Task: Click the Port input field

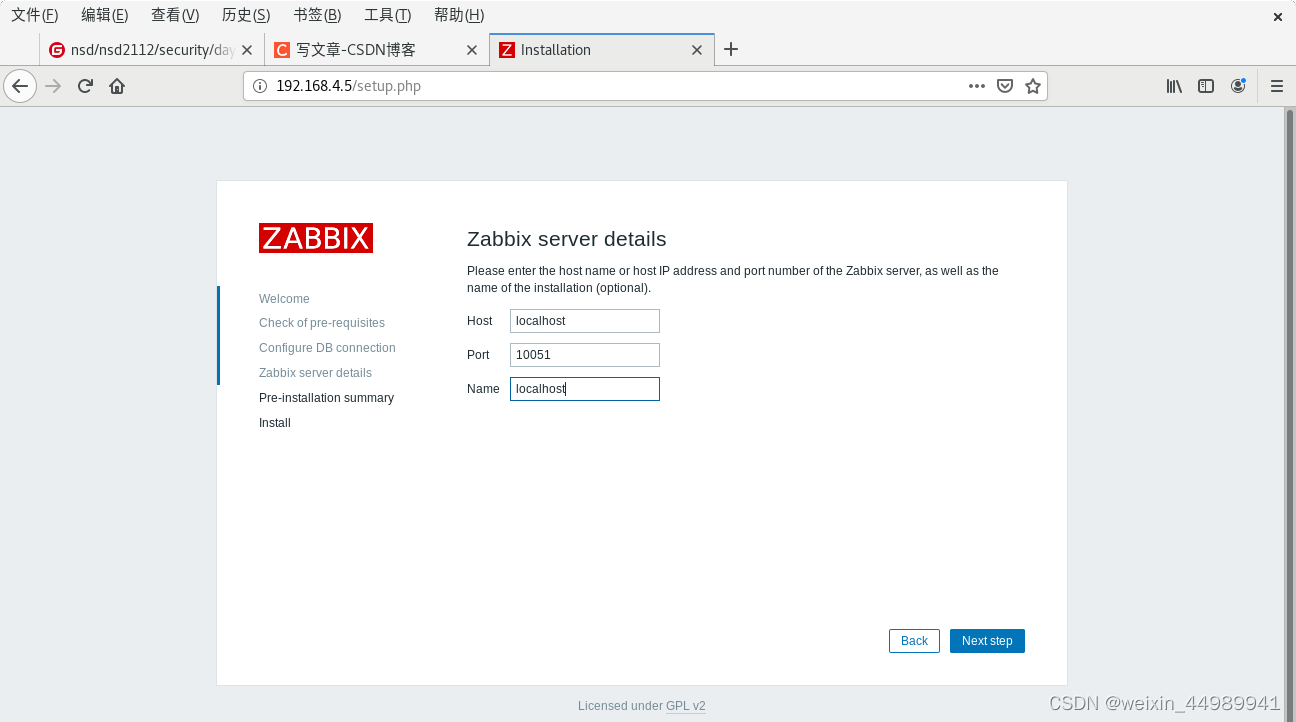Action: (585, 355)
